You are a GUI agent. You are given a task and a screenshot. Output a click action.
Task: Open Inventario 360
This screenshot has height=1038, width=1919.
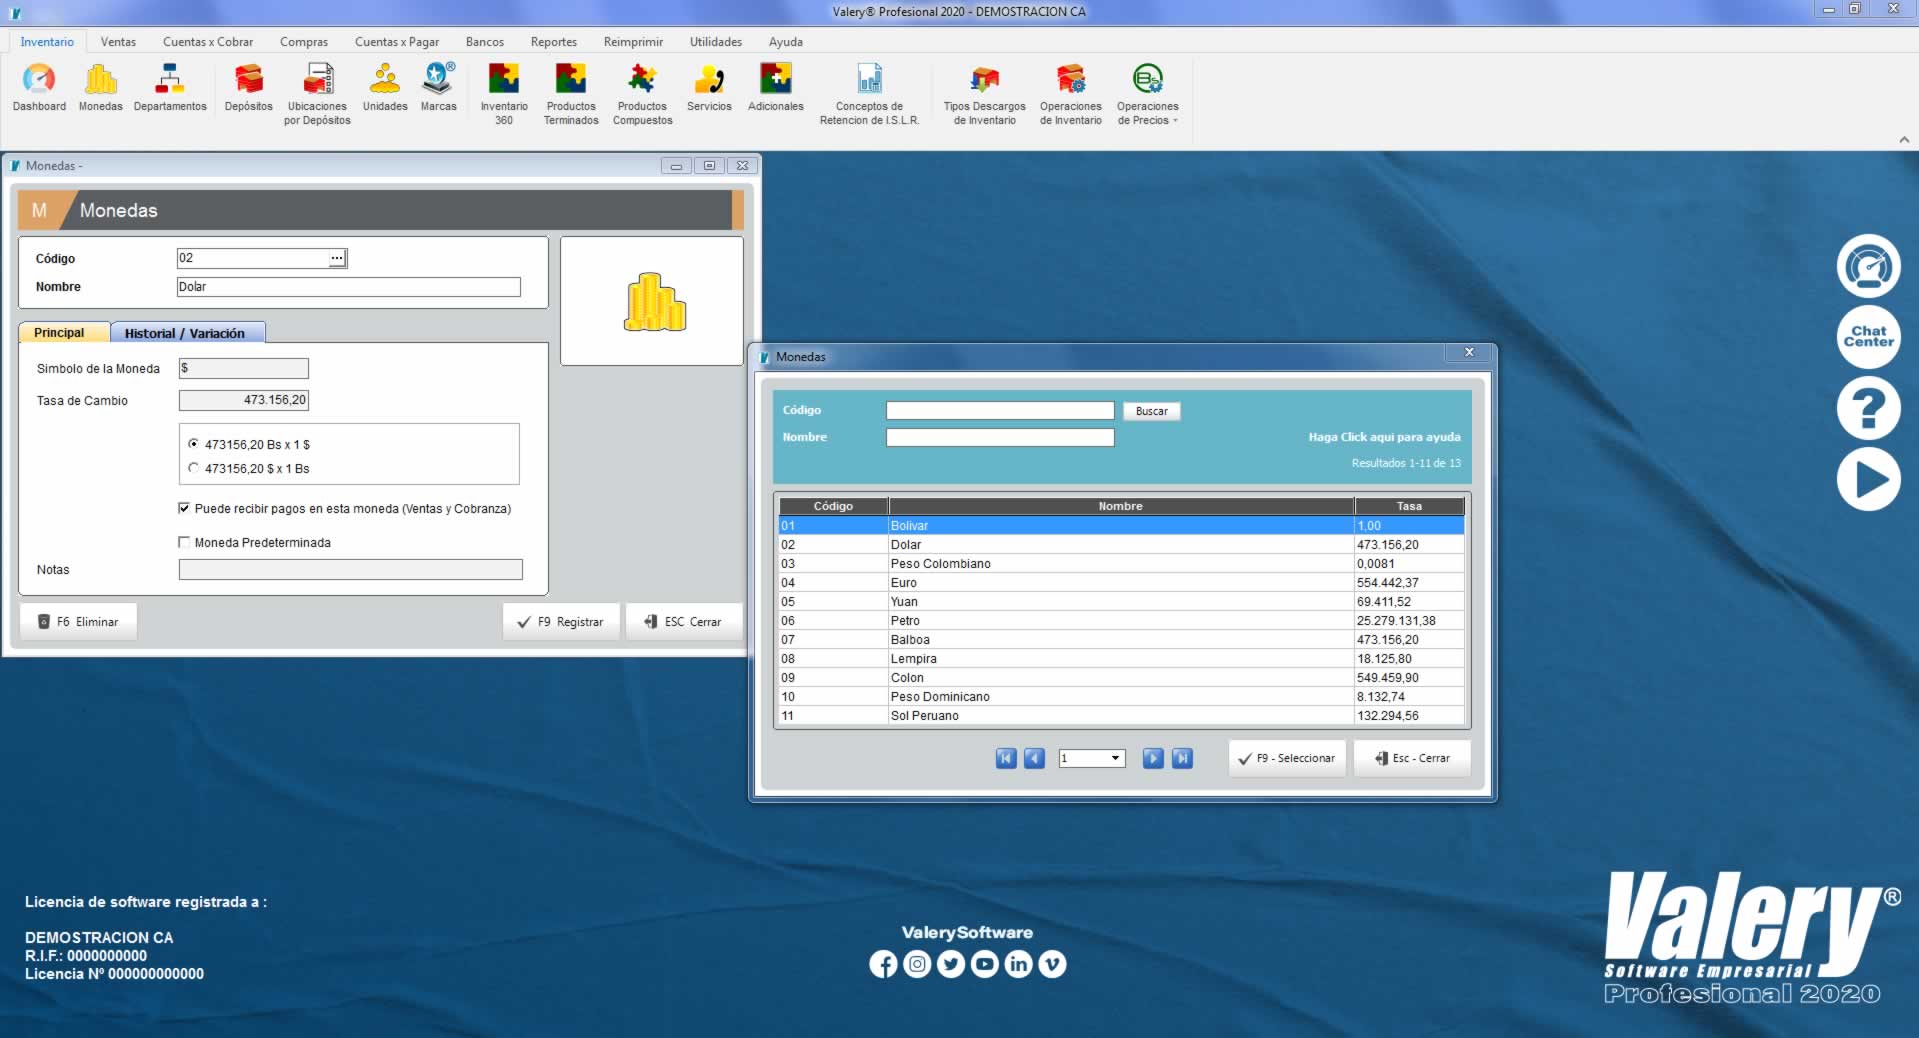(x=504, y=94)
